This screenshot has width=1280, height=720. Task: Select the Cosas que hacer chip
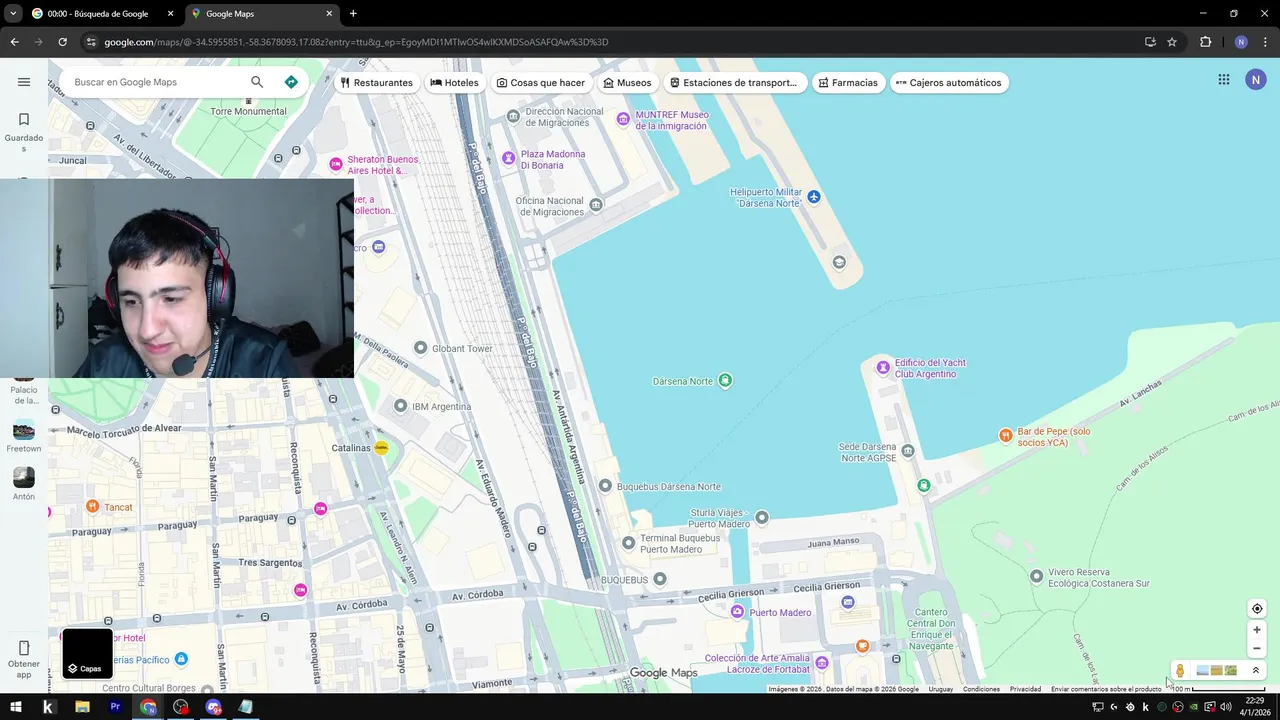pyautogui.click(x=541, y=83)
